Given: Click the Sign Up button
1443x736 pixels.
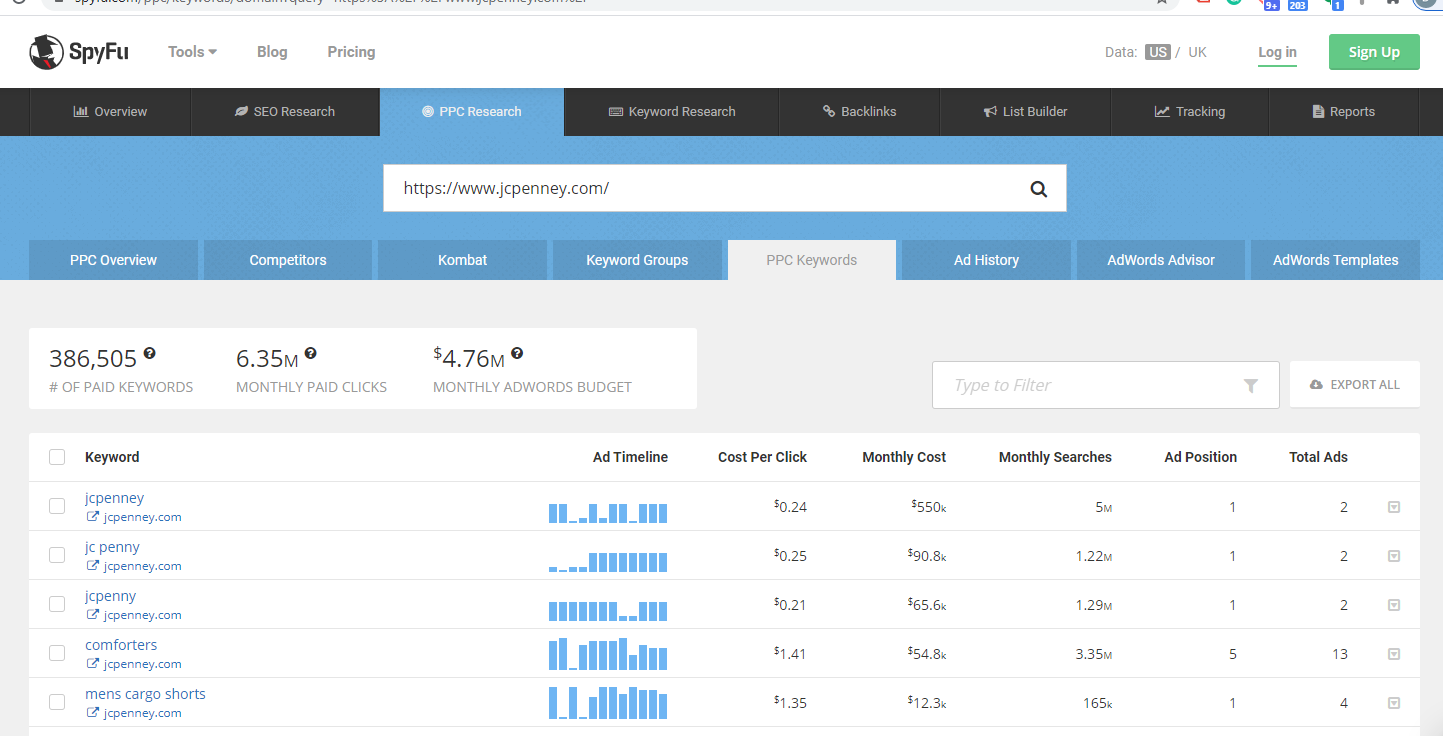Looking at the screenshot, I should pos(1374,52).
